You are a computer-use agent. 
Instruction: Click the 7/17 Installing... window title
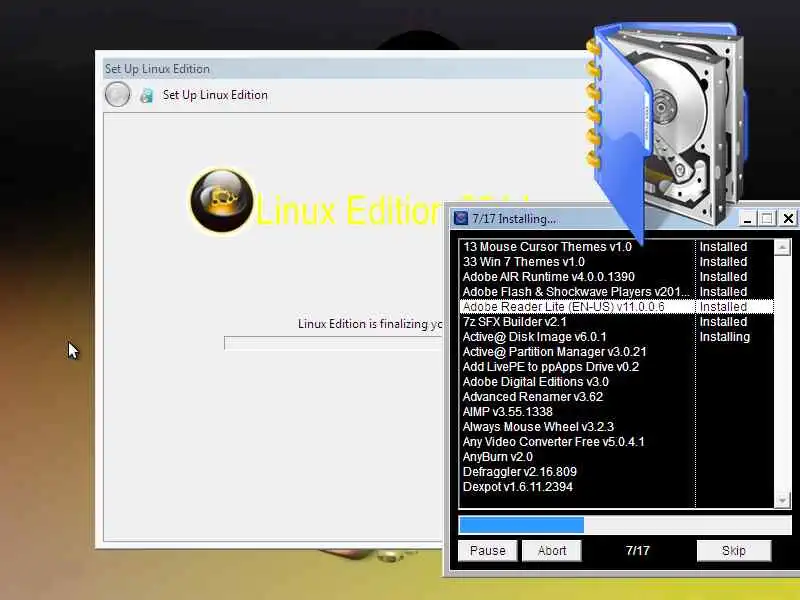click(514, 219)
